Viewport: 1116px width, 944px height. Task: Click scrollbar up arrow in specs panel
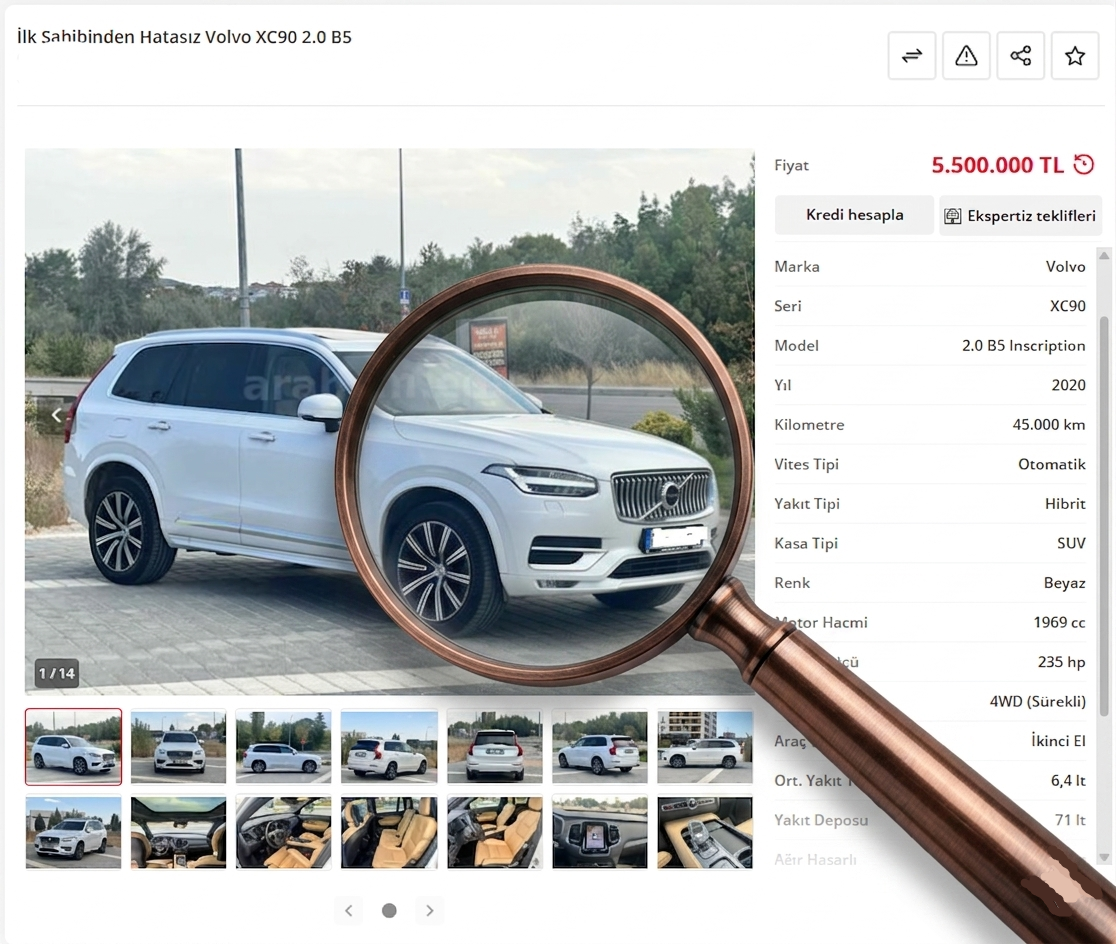coord(1104,255)
